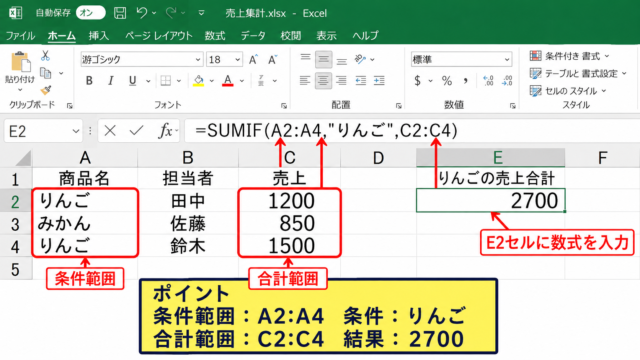Open the データ tab
The height and width of the screenshot is (360, 640).
point(253,36)
